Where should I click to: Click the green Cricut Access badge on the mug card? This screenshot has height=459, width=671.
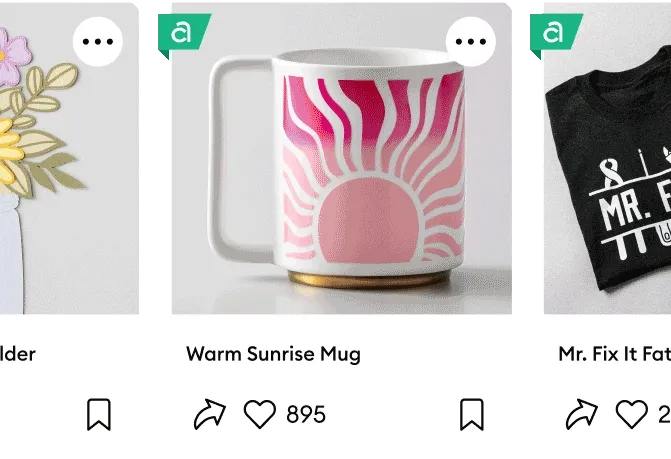184,36
